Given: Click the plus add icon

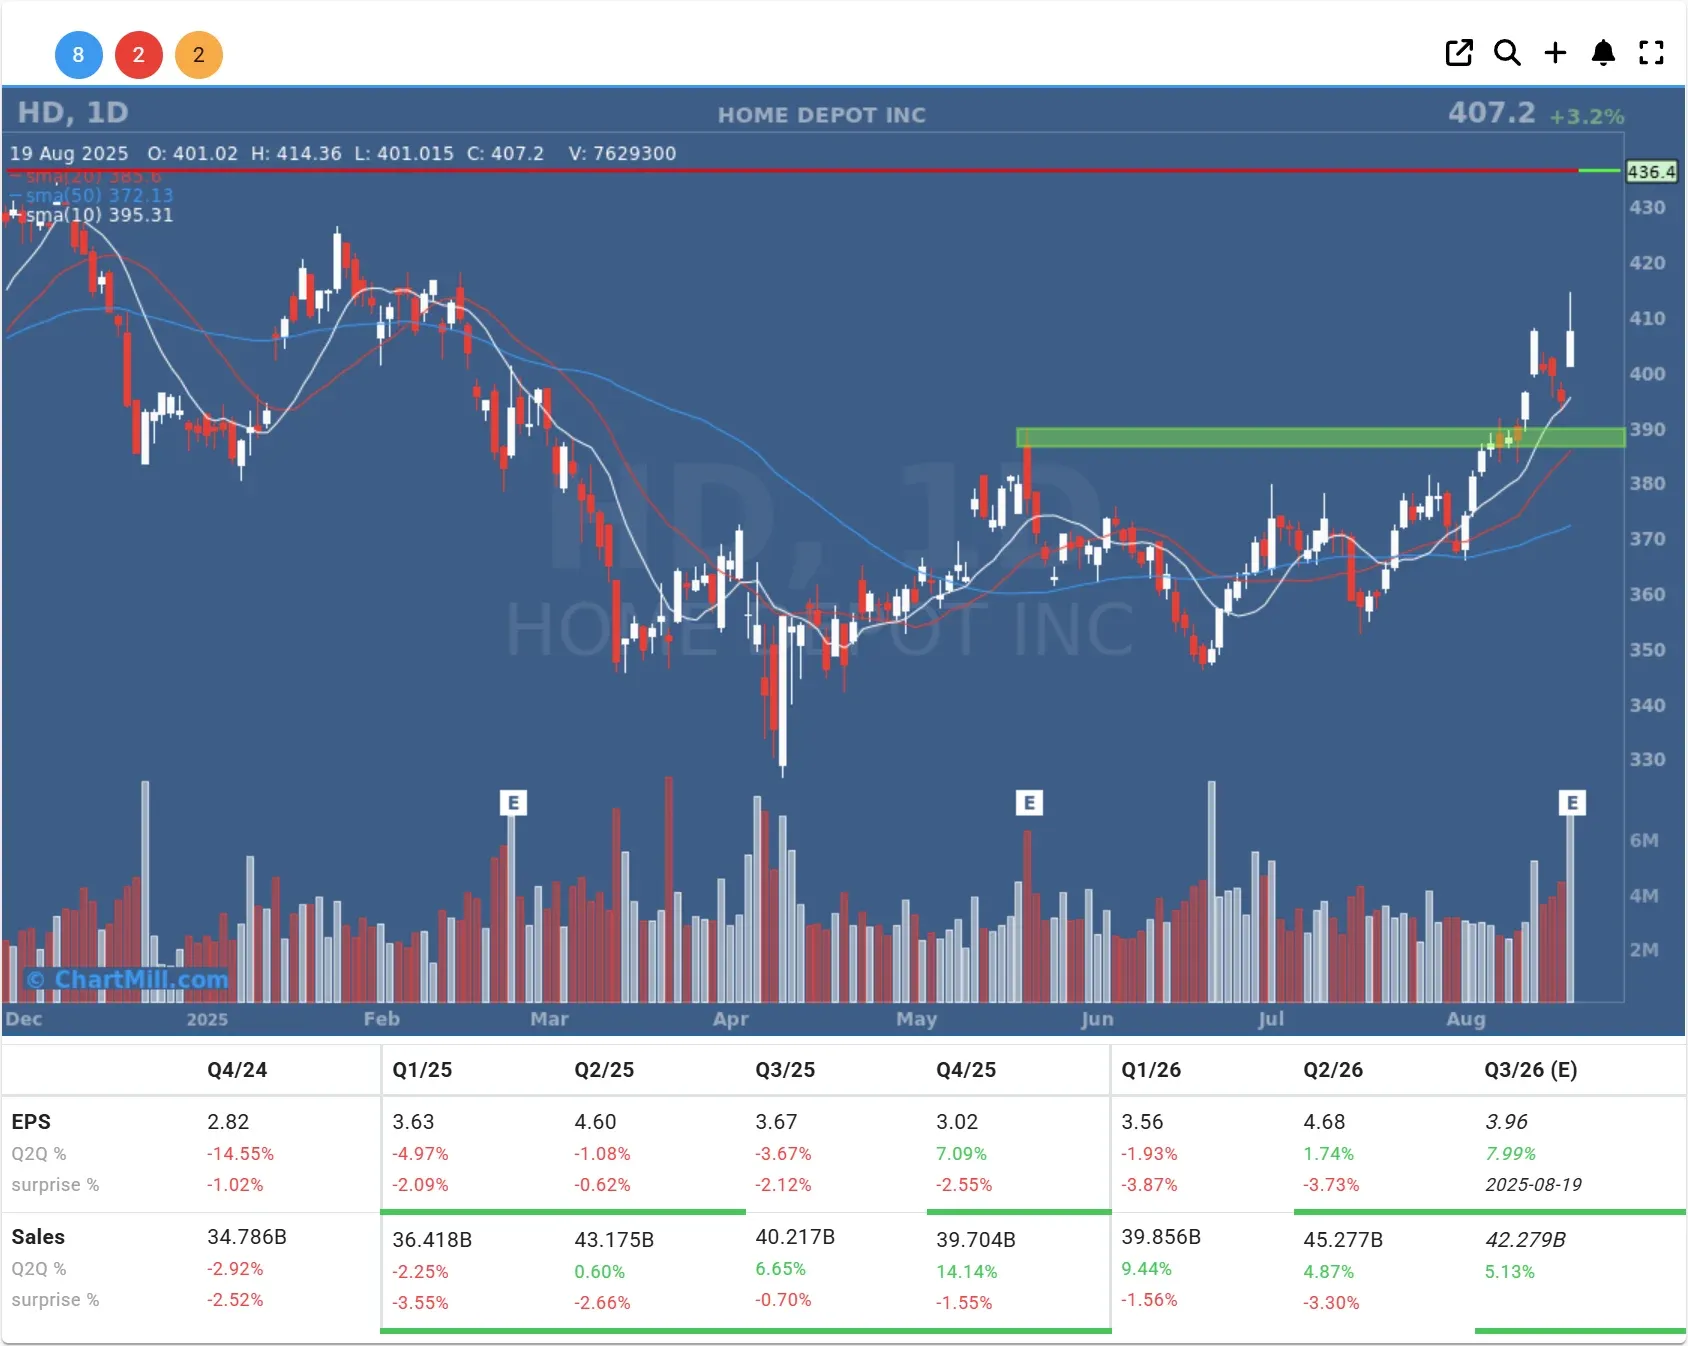Looking at the screenshot, I should (x=1555, y=53).
